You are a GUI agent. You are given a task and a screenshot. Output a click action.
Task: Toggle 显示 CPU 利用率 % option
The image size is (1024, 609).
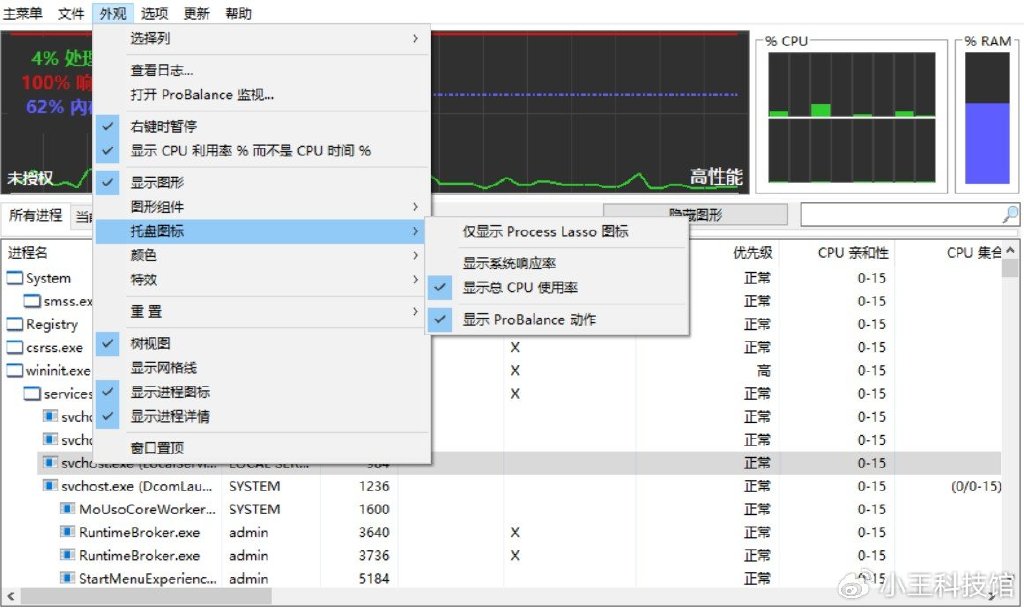coord(262,151)
